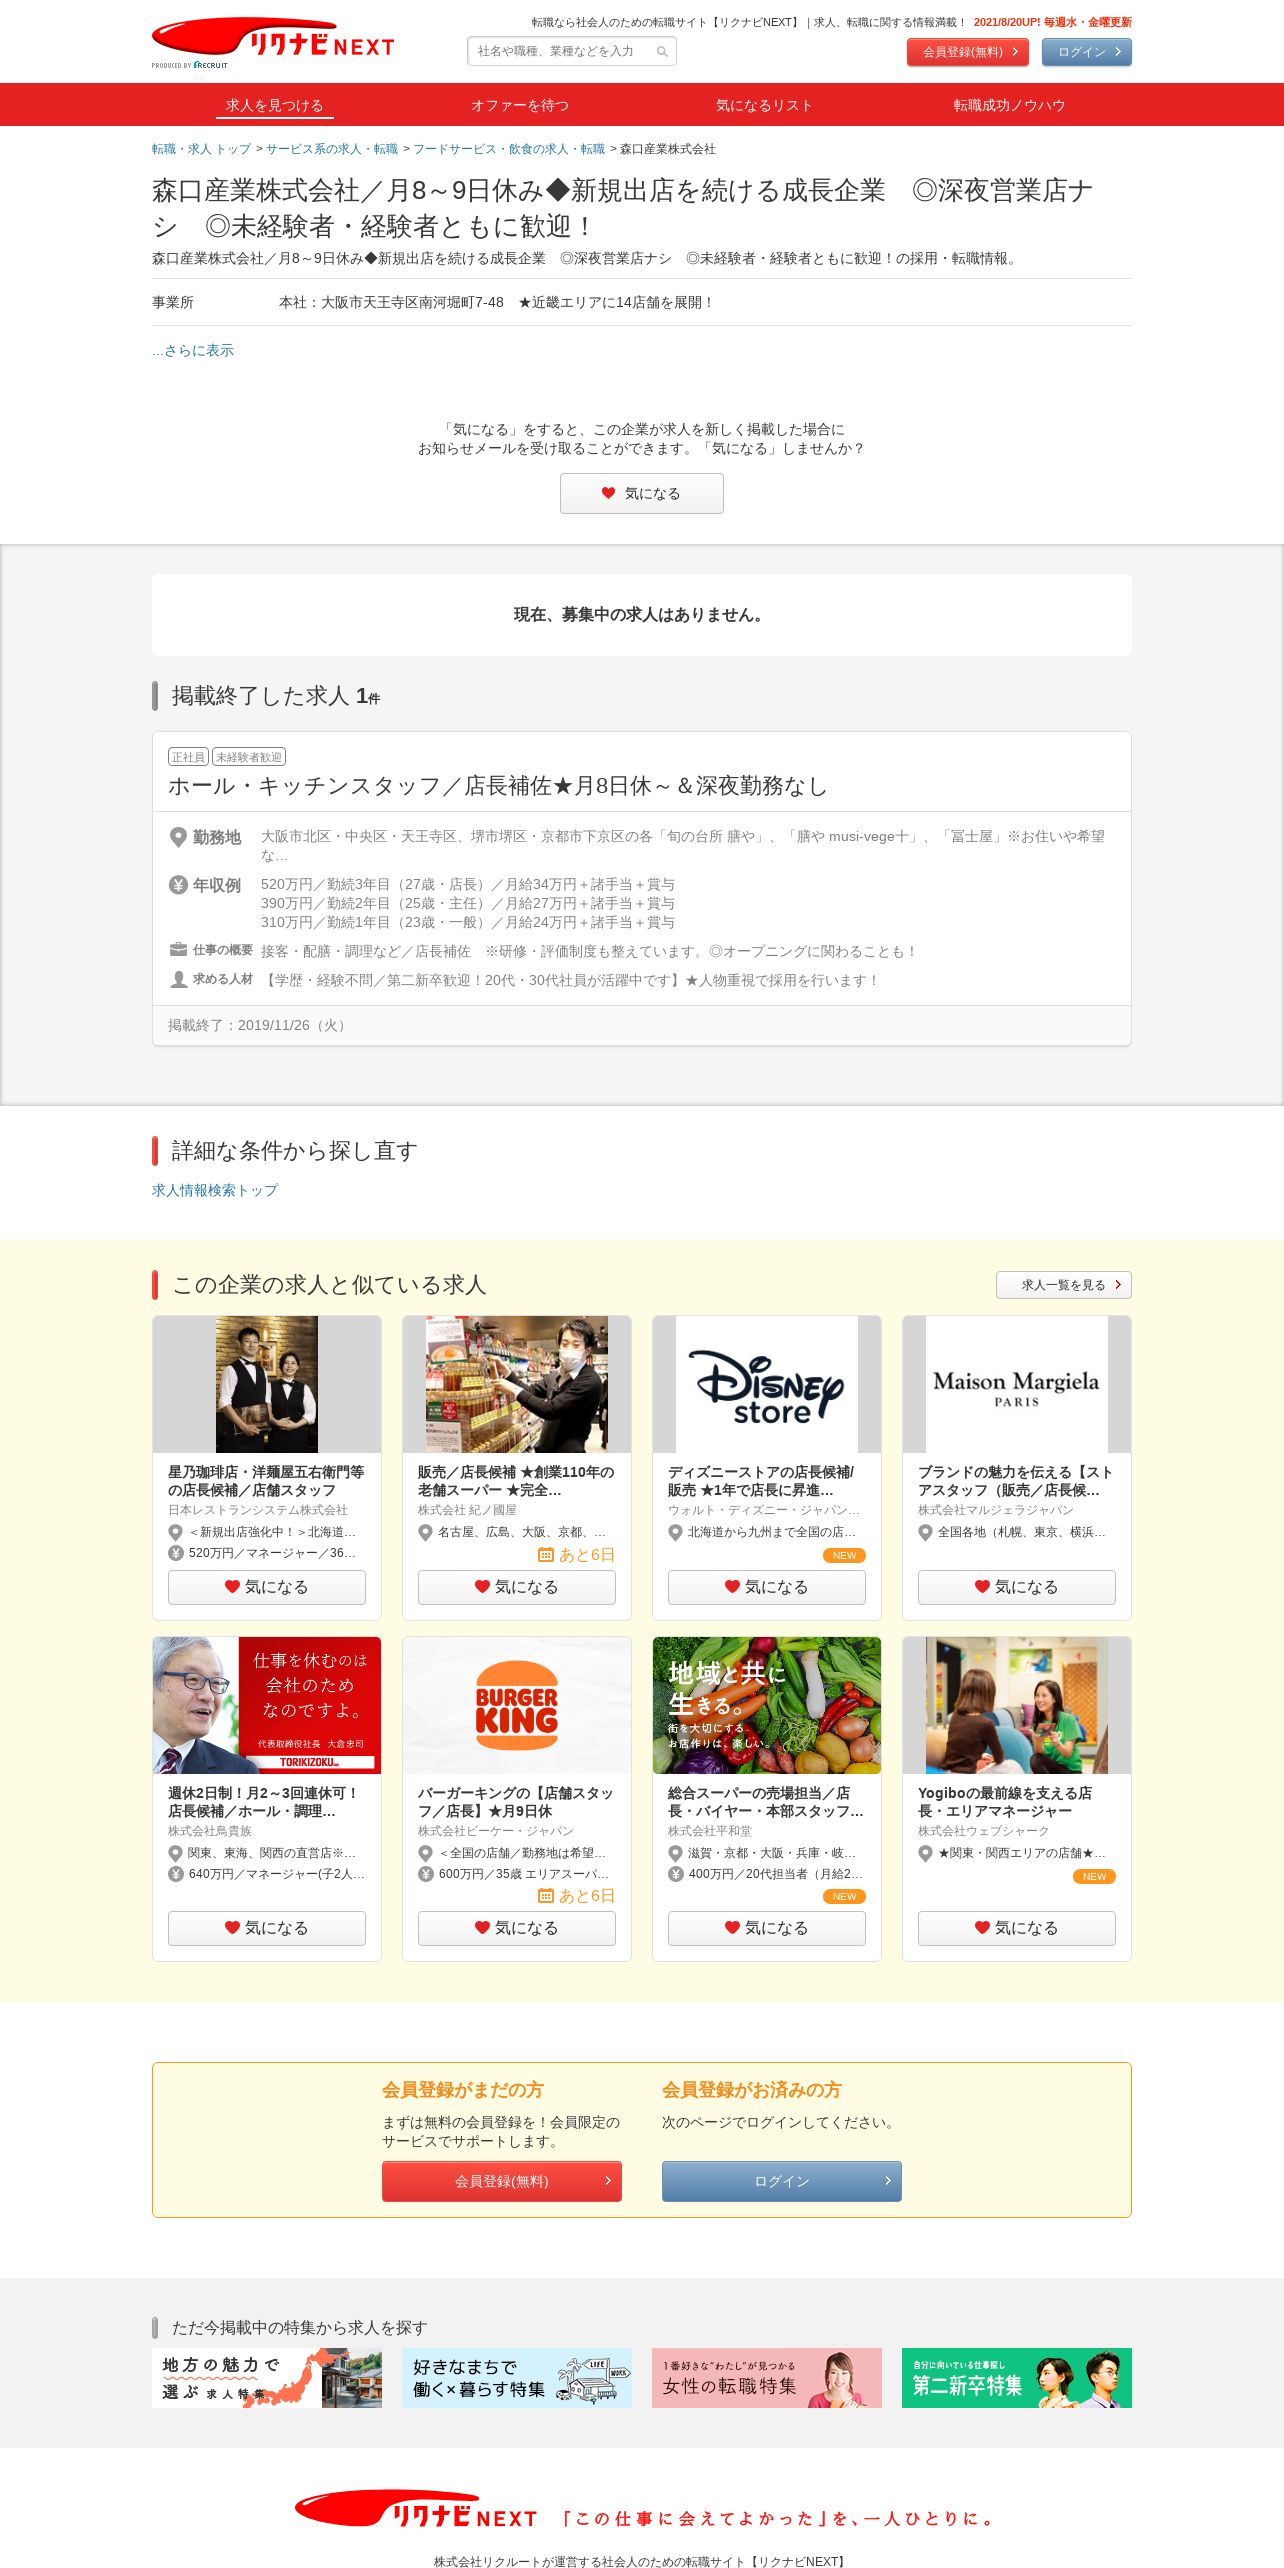Screen dimensions: 1284x2568
Task: Click the 気になる heart button for 森口産業
Action: 642,493
